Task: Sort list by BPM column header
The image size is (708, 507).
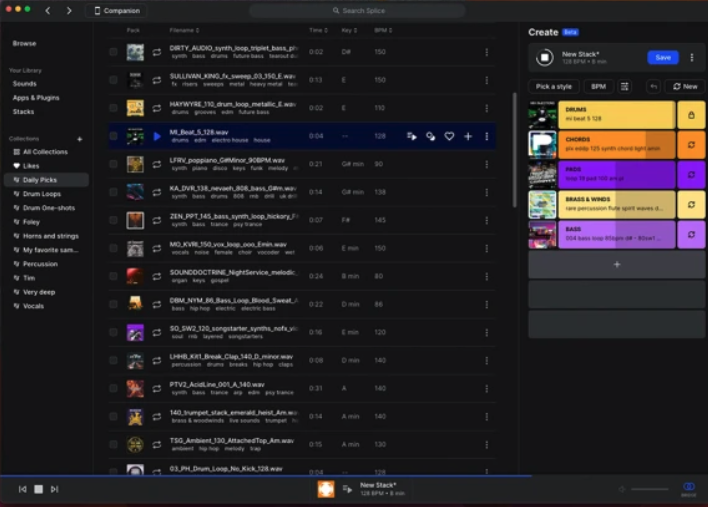Action: [x=383, y=30]
